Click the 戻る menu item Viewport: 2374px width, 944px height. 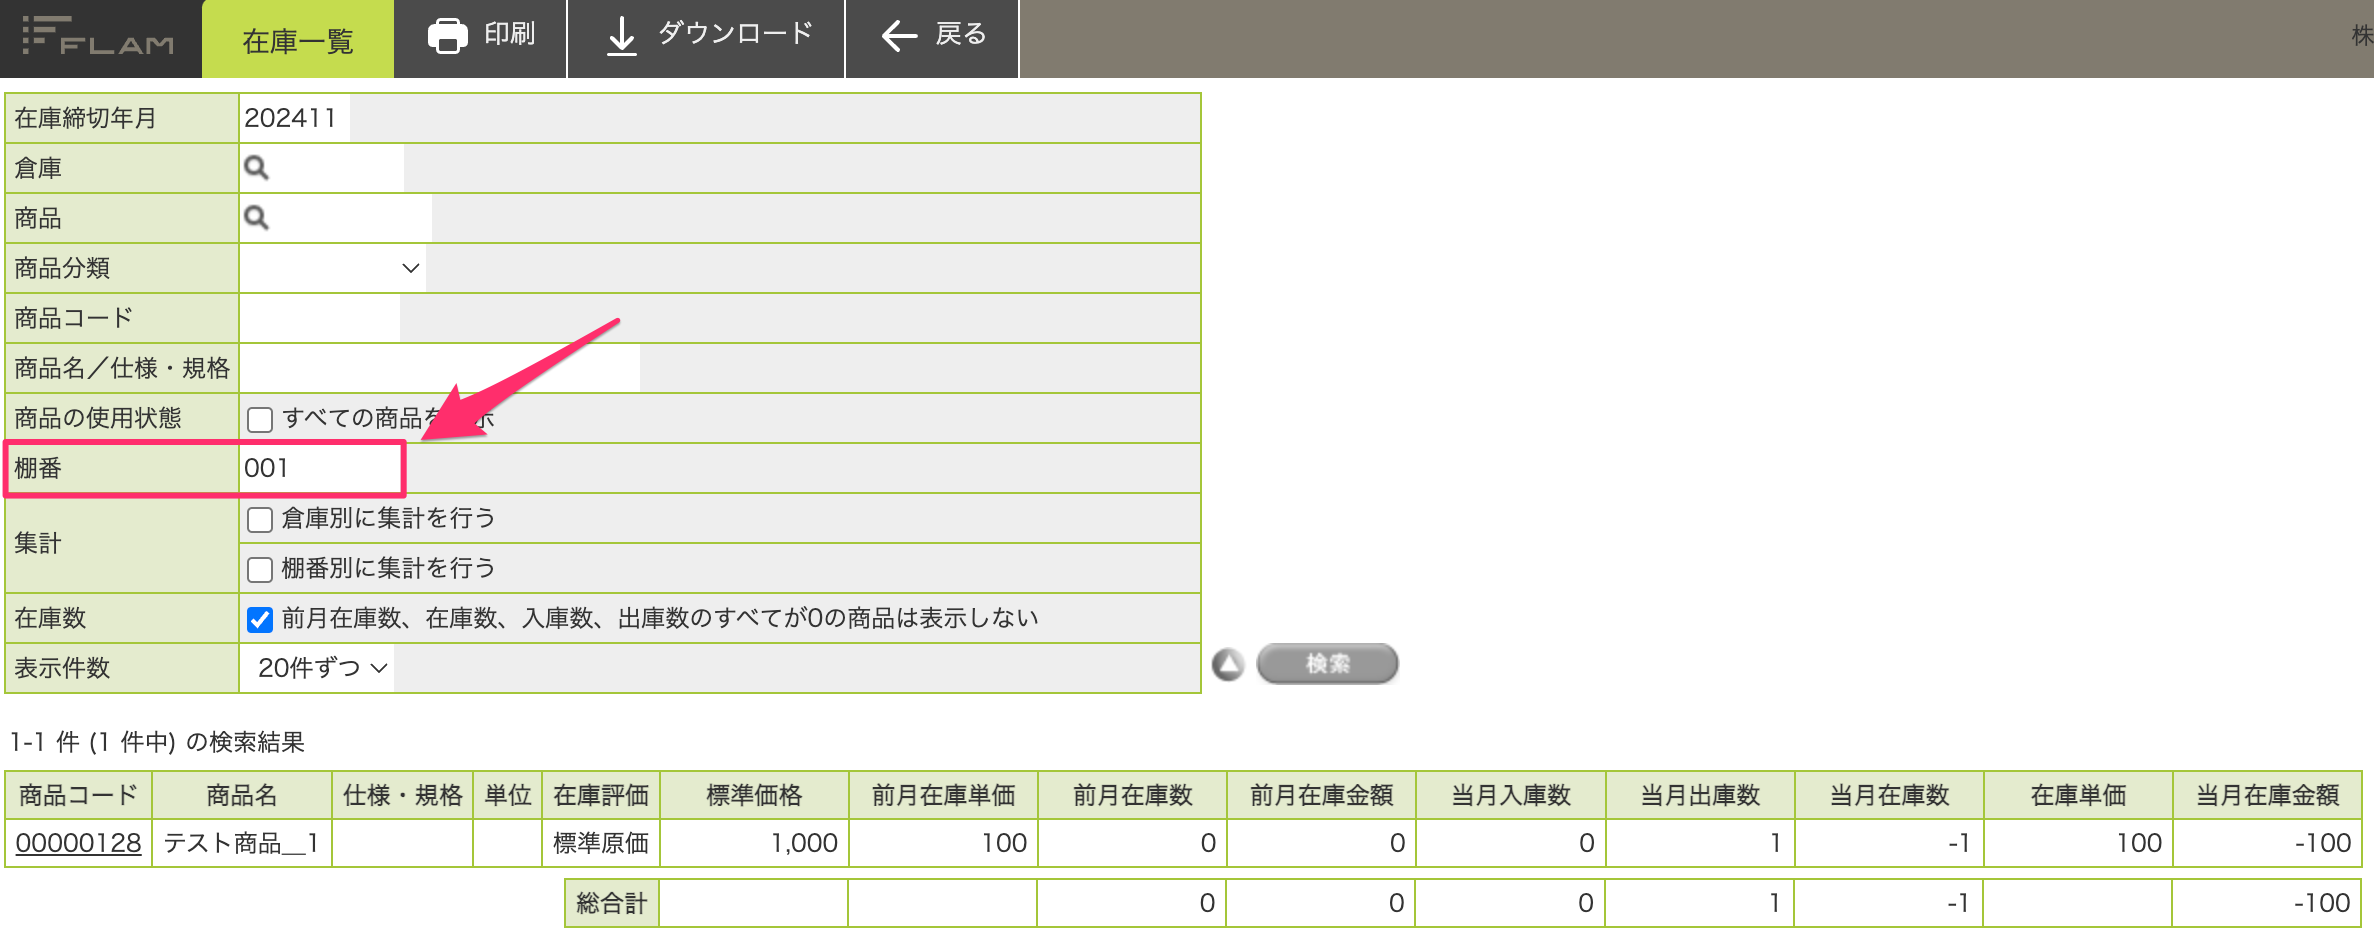pos(932,37)
